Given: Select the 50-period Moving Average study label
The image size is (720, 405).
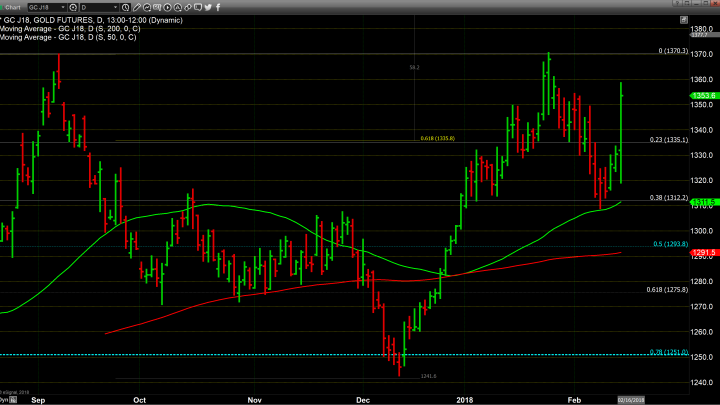Looking at the screenshot, I should point(70,37).
